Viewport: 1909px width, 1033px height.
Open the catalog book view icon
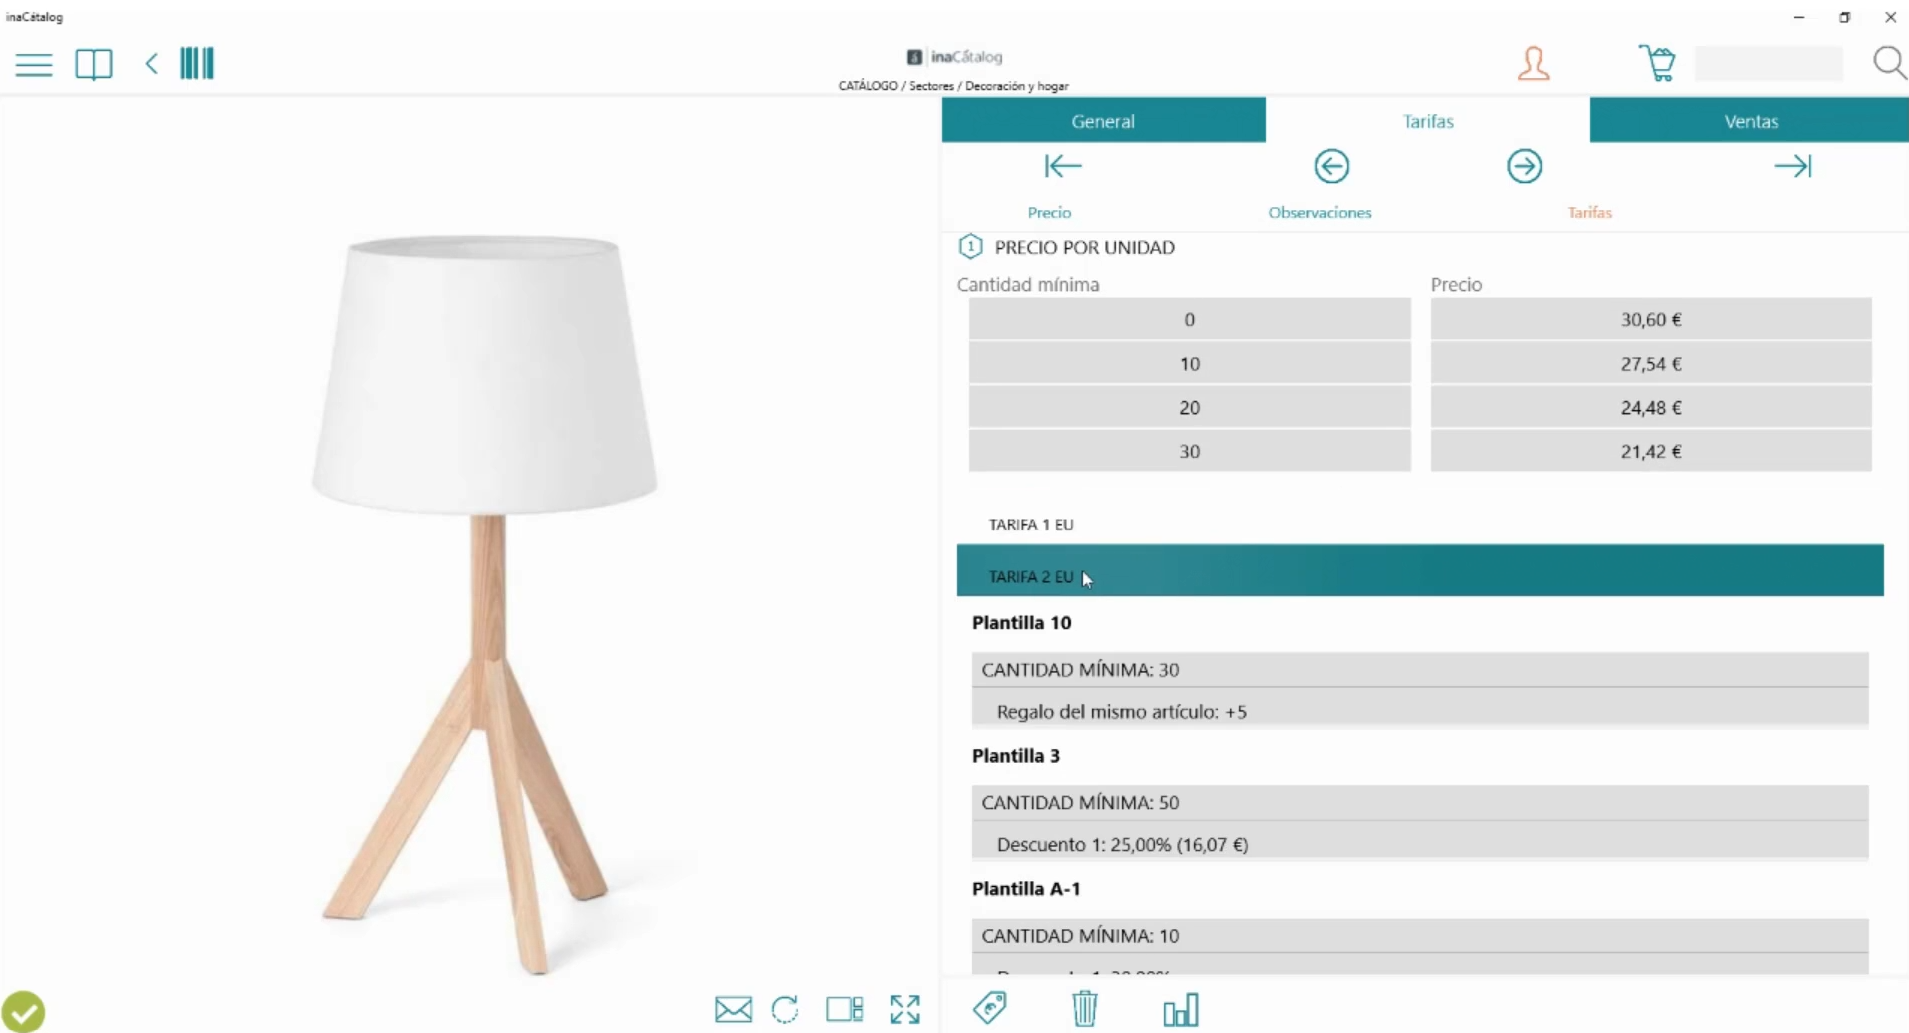click(94, 64)
